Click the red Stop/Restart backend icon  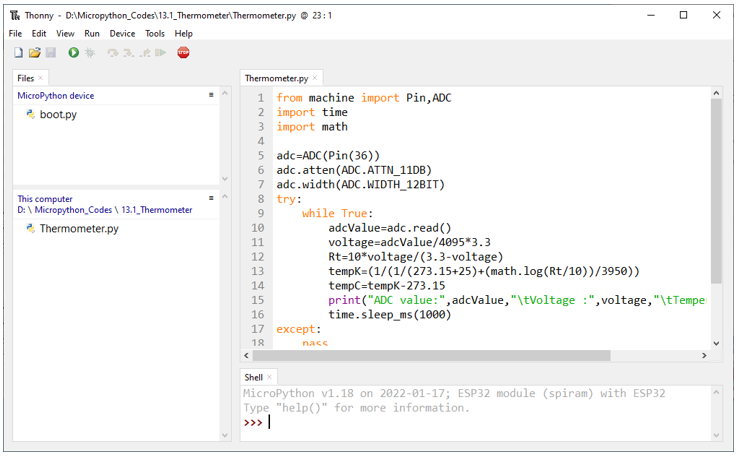click(x=184, y=53)
